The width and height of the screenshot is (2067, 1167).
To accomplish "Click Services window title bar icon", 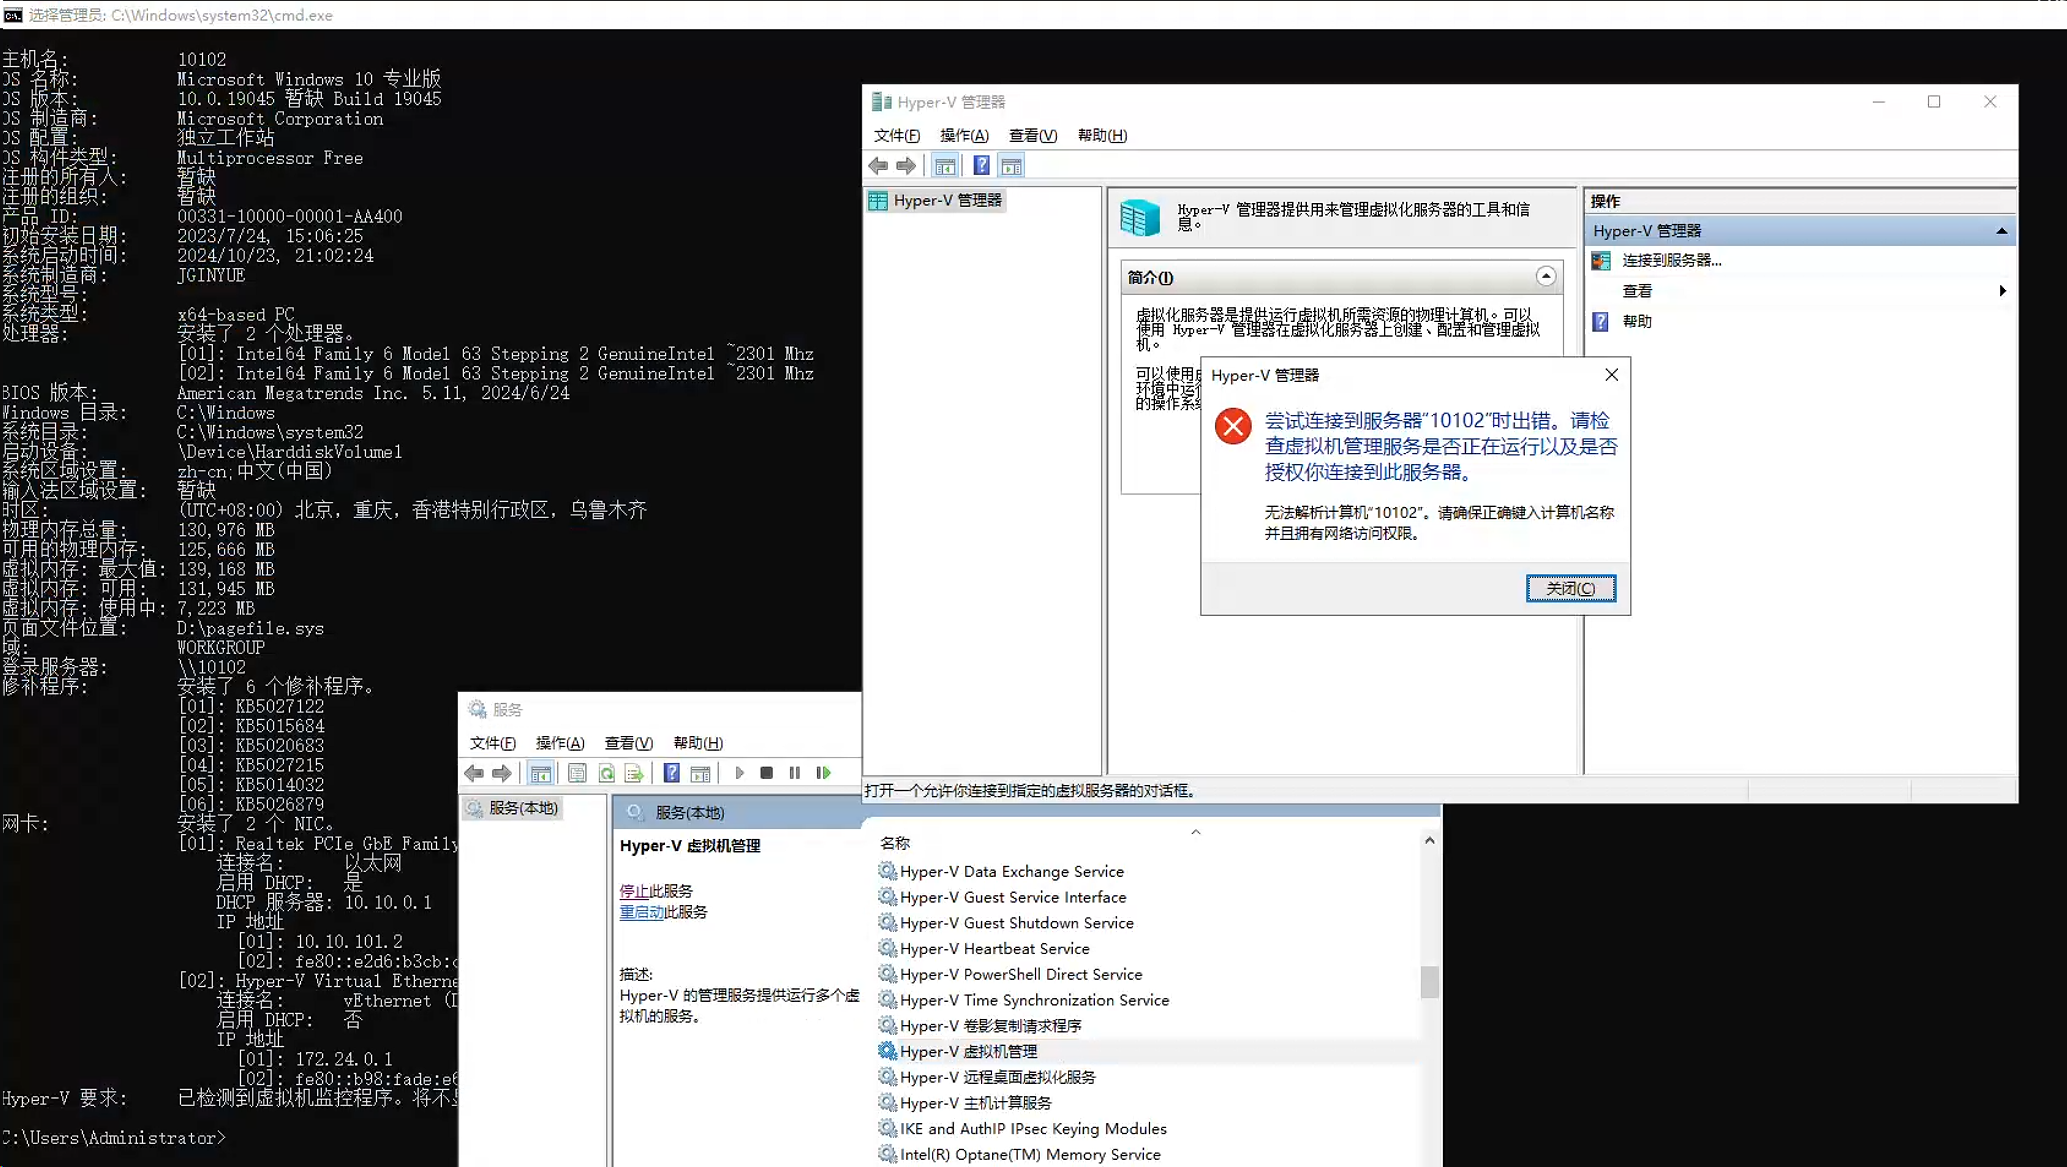I will (x=477, y=709).
